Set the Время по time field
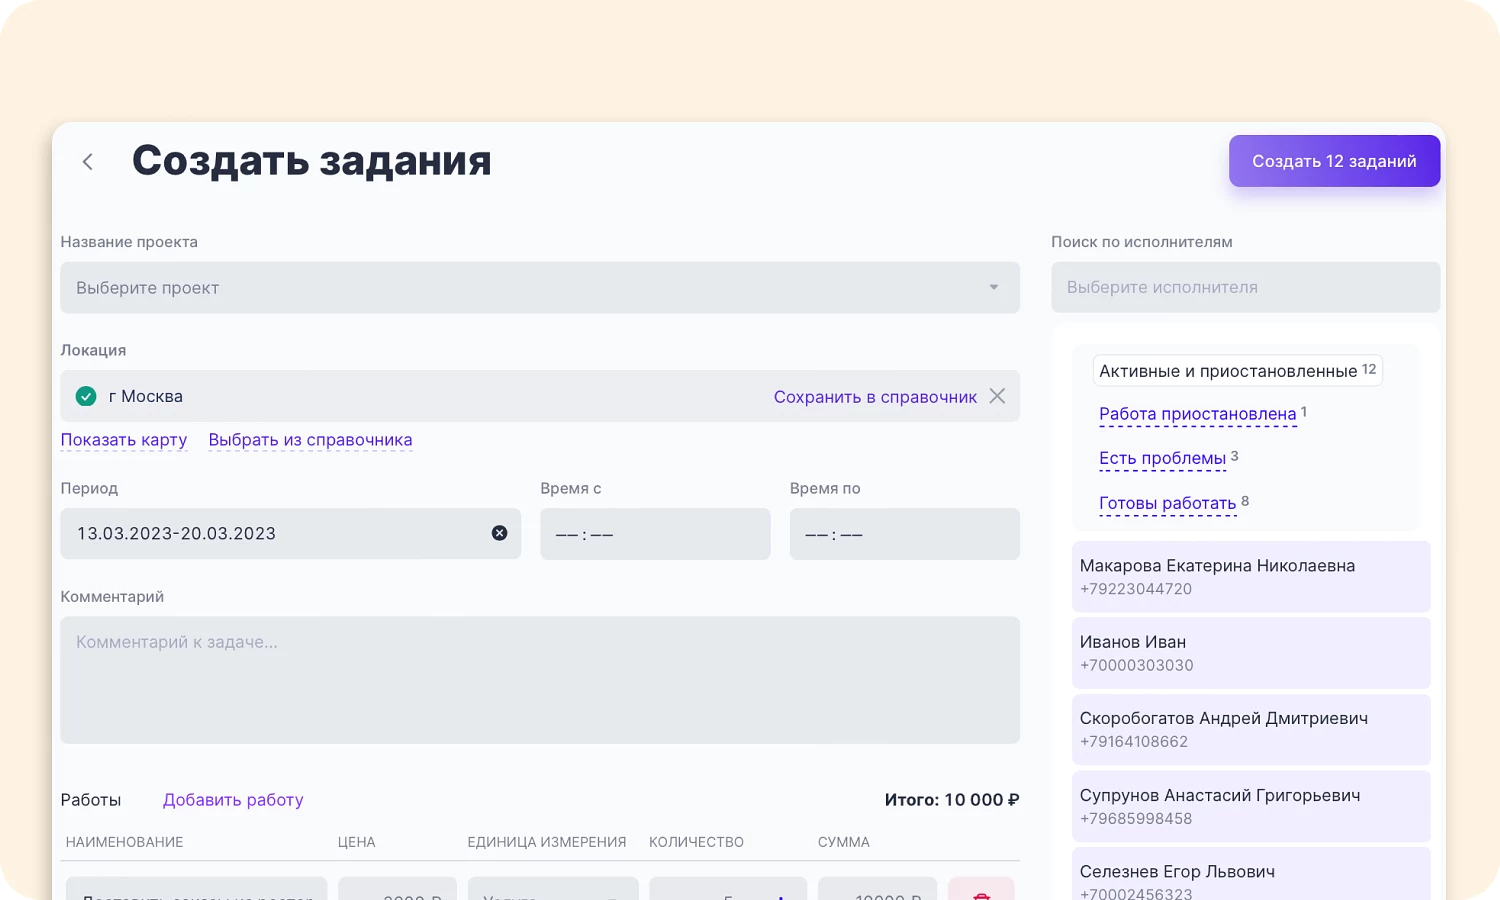 point(904,533)
